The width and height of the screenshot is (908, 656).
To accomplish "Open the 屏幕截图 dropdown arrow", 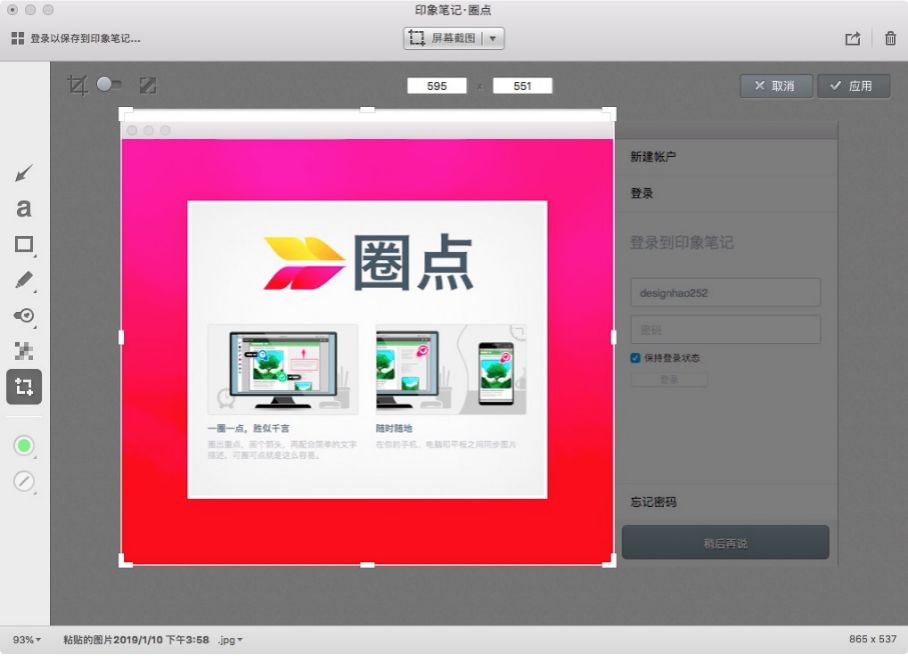I will [493, 38].
